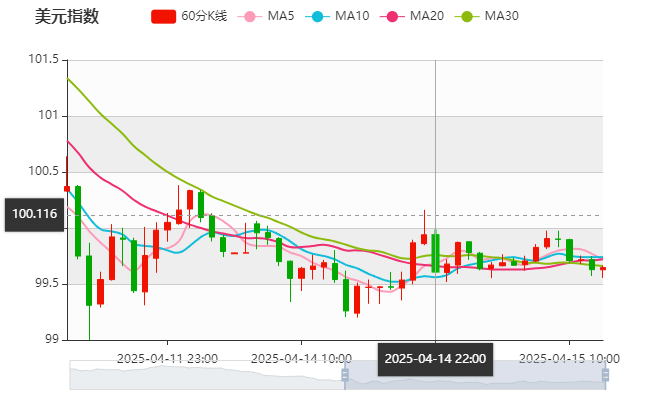The height and width of the screenshot is (400, 670).
Task: Click the 2025-04-15 10:00 axis label
Action: tap(569, 359)
